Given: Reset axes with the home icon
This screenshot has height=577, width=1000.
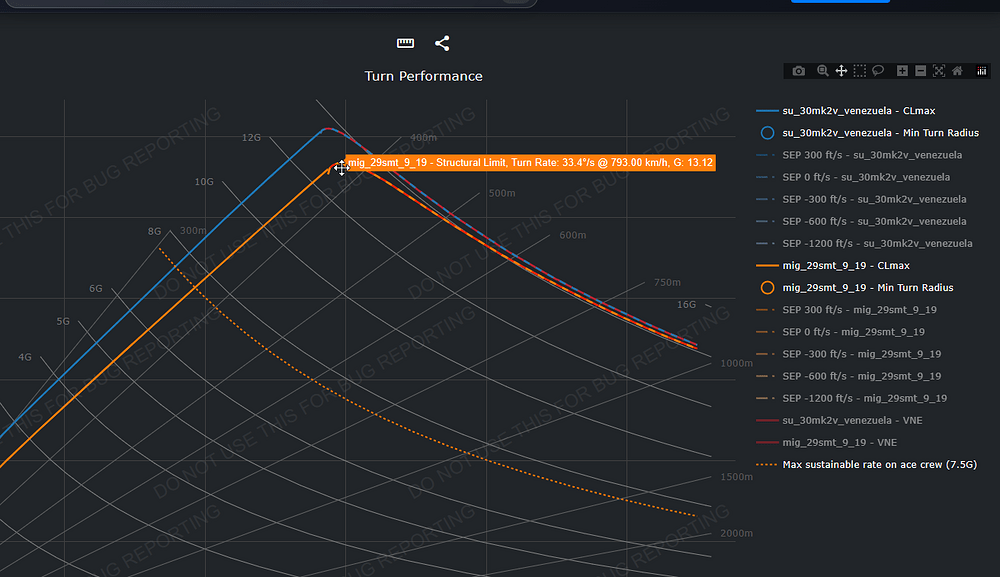Looking at the screenshot, I should [957, 71].
